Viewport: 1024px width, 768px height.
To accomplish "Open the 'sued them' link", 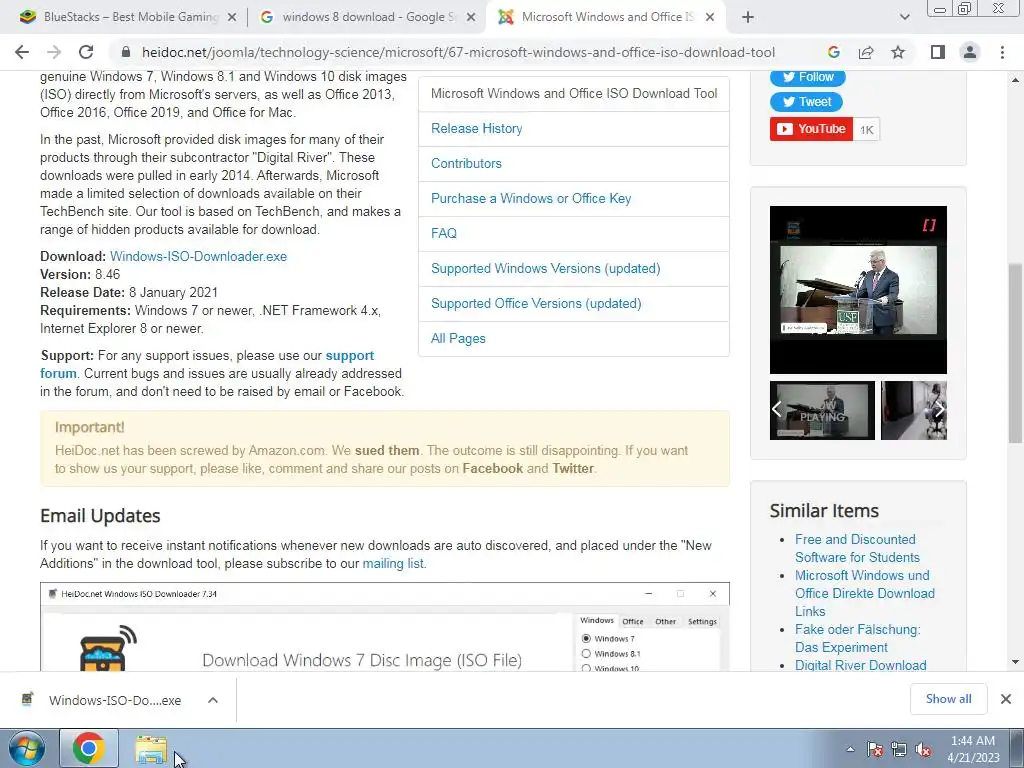I will tap(387, 450).
